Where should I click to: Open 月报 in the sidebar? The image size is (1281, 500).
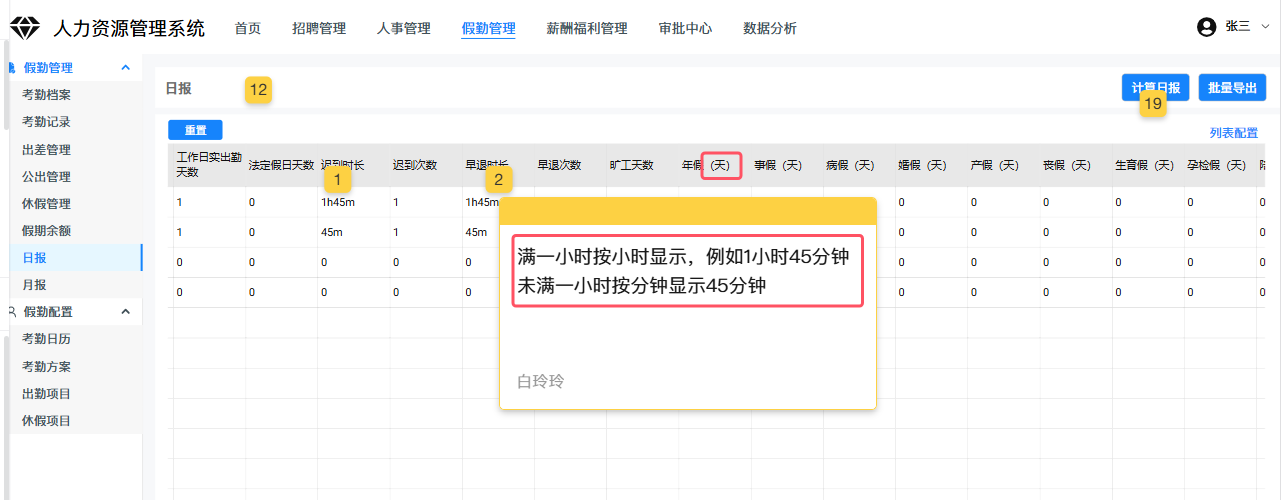tap(34, 285)
